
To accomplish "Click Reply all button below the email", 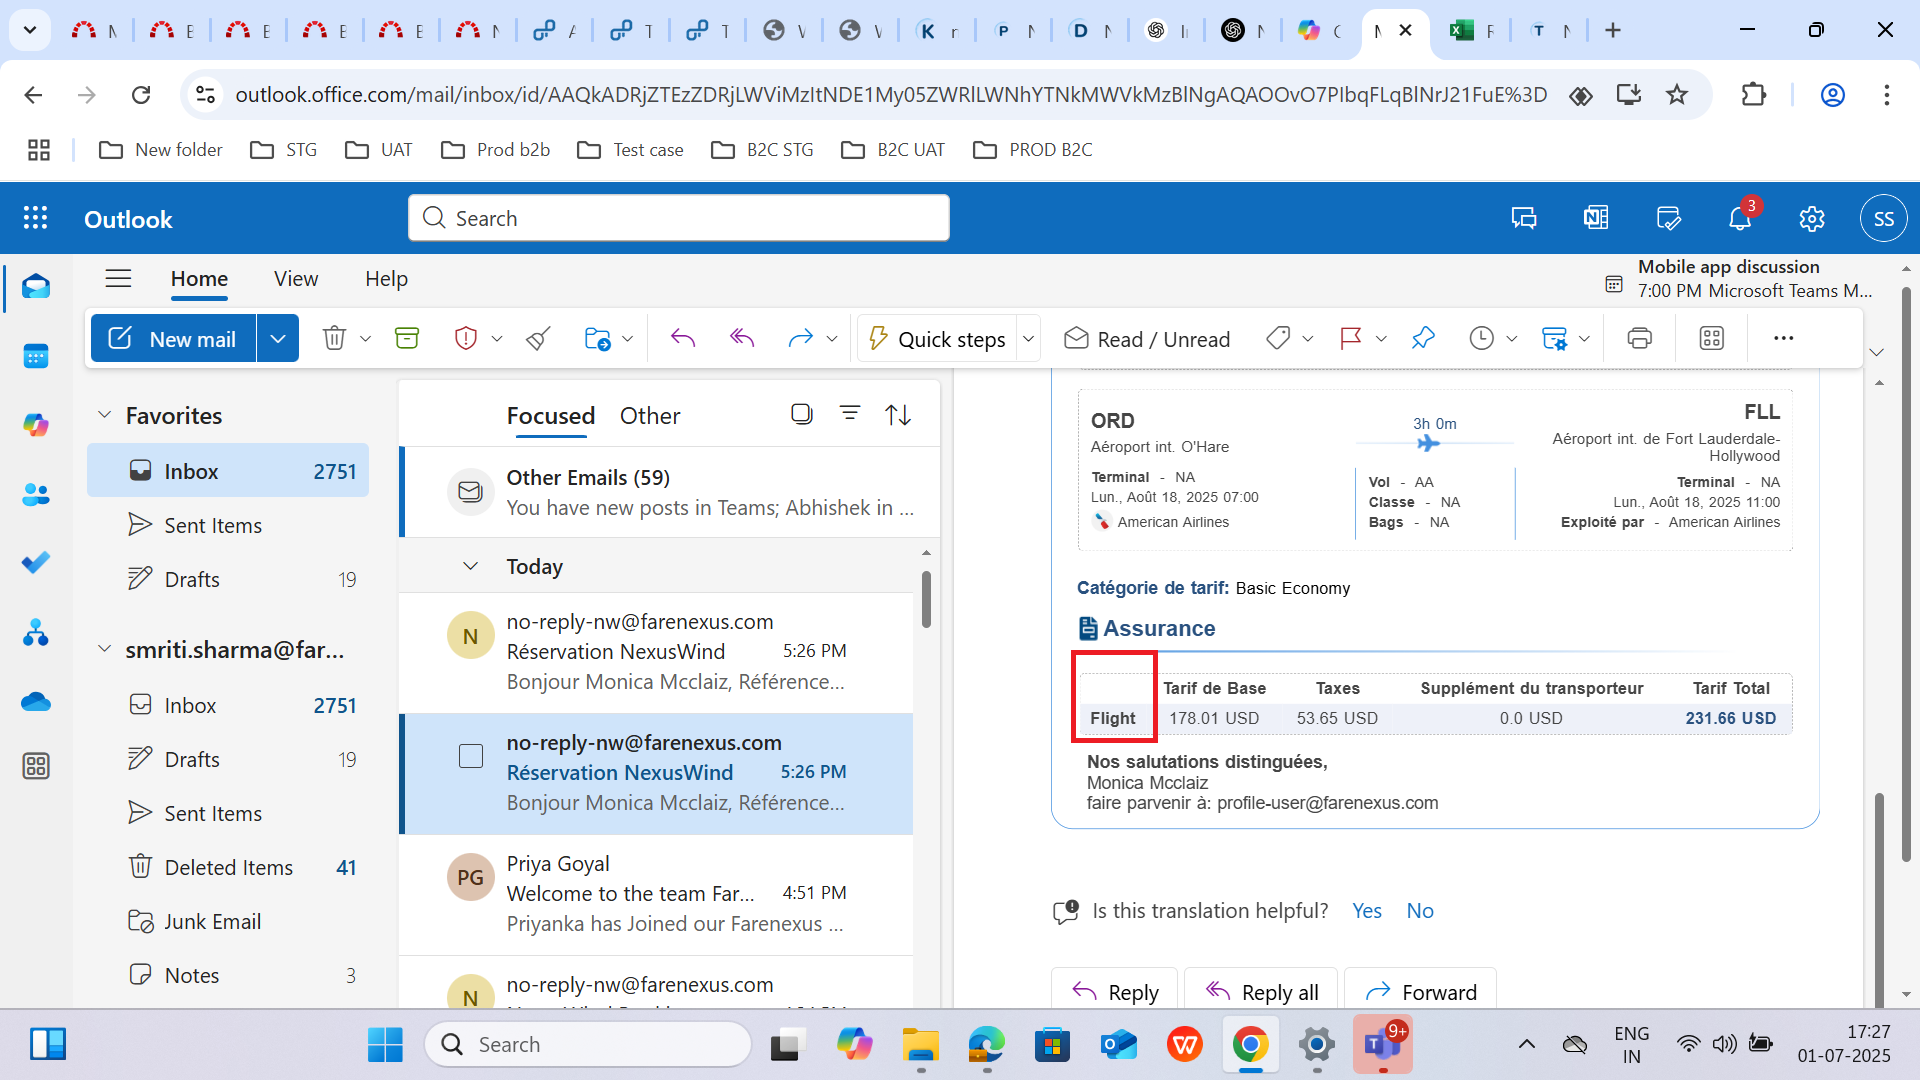I will [1262, 991].
